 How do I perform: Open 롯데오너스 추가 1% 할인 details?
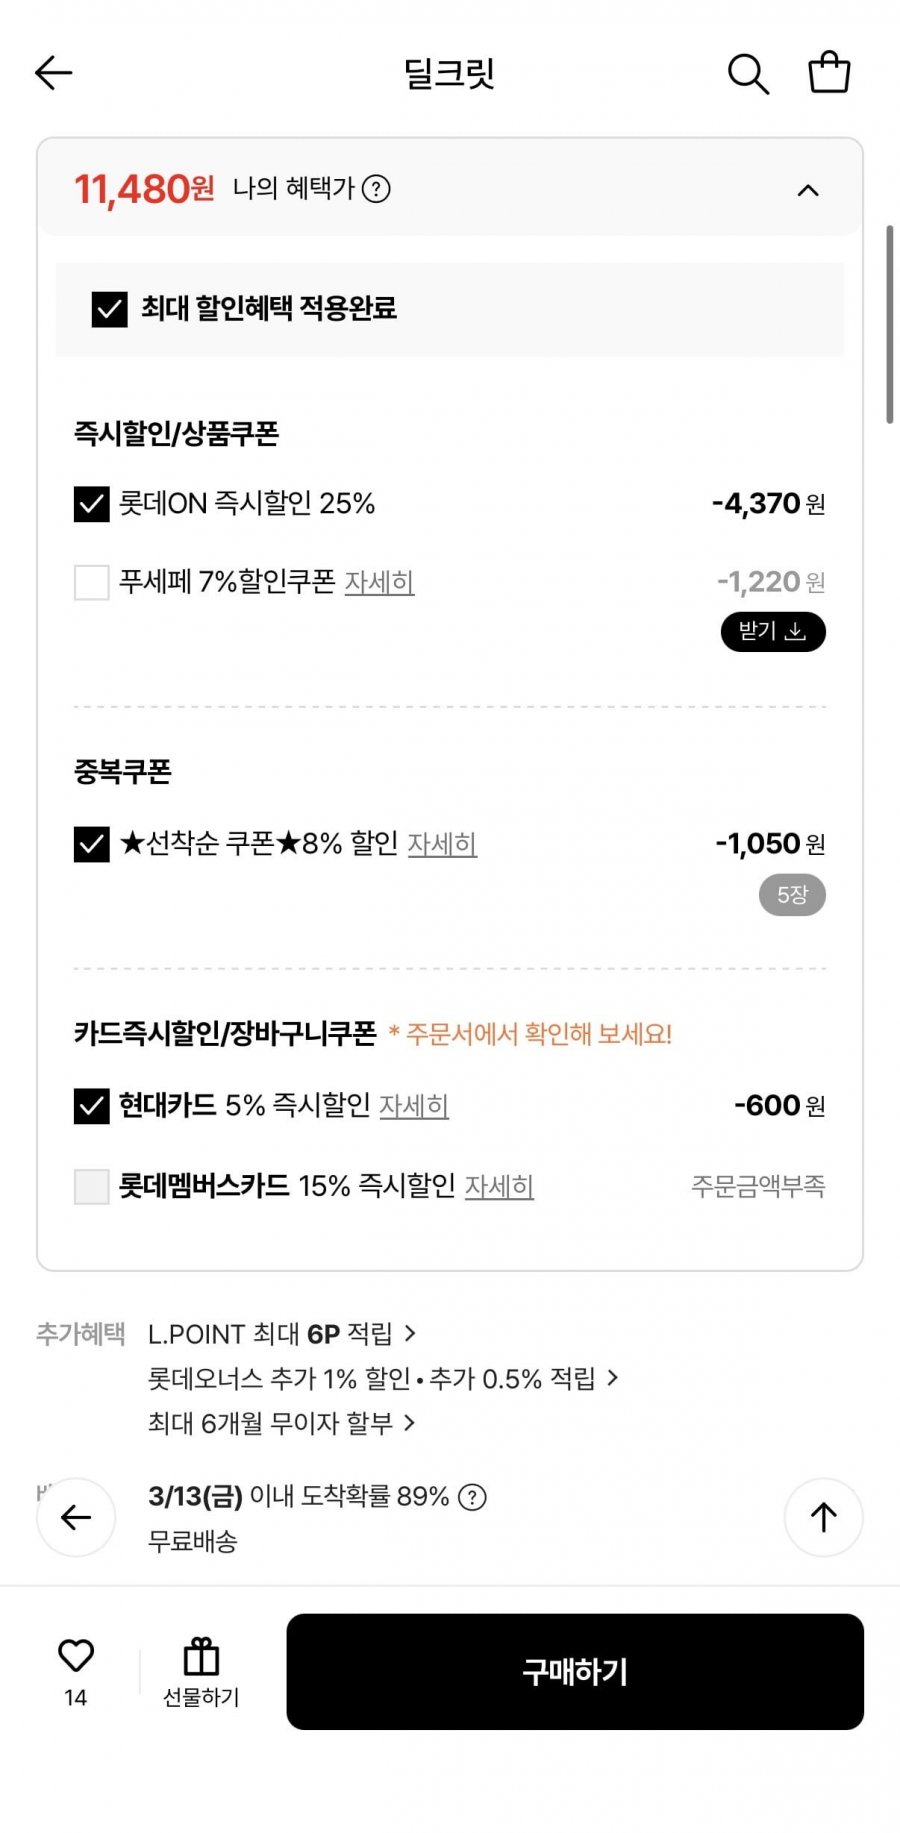click(382, 1379)
